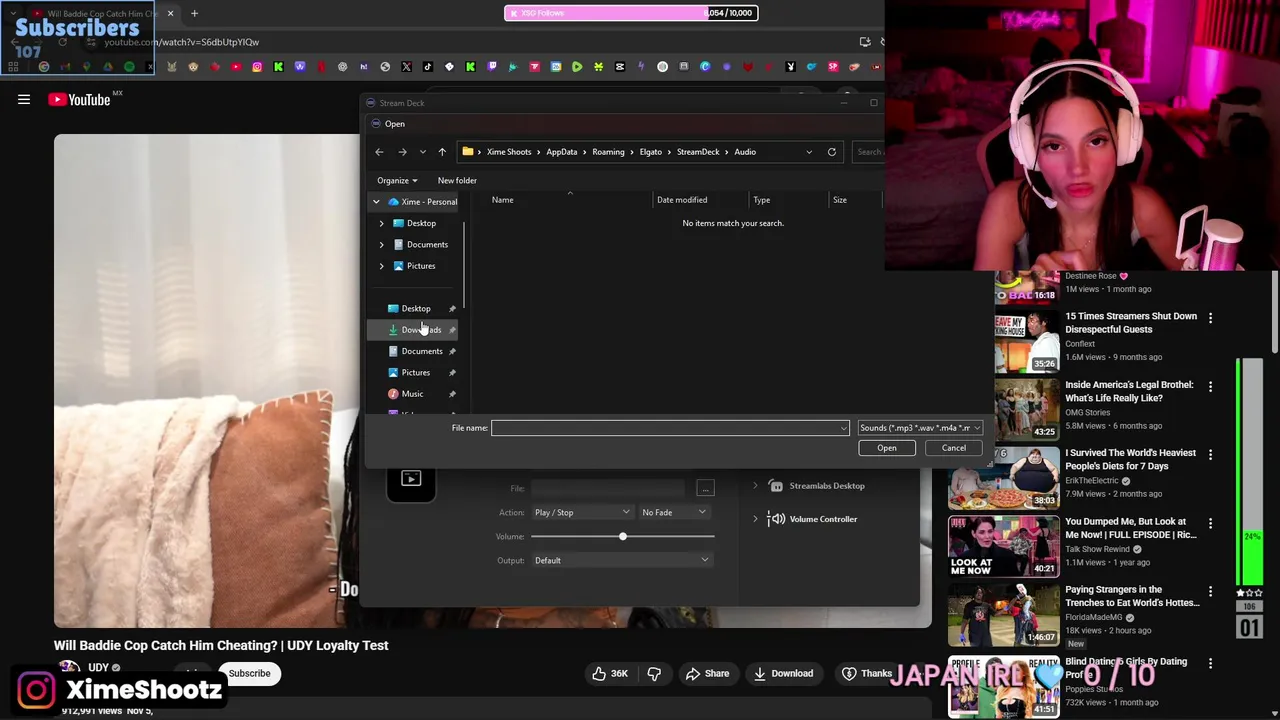Close the Will Baddie Cop browser tab
1280x720 pixels.
[170, 13]
